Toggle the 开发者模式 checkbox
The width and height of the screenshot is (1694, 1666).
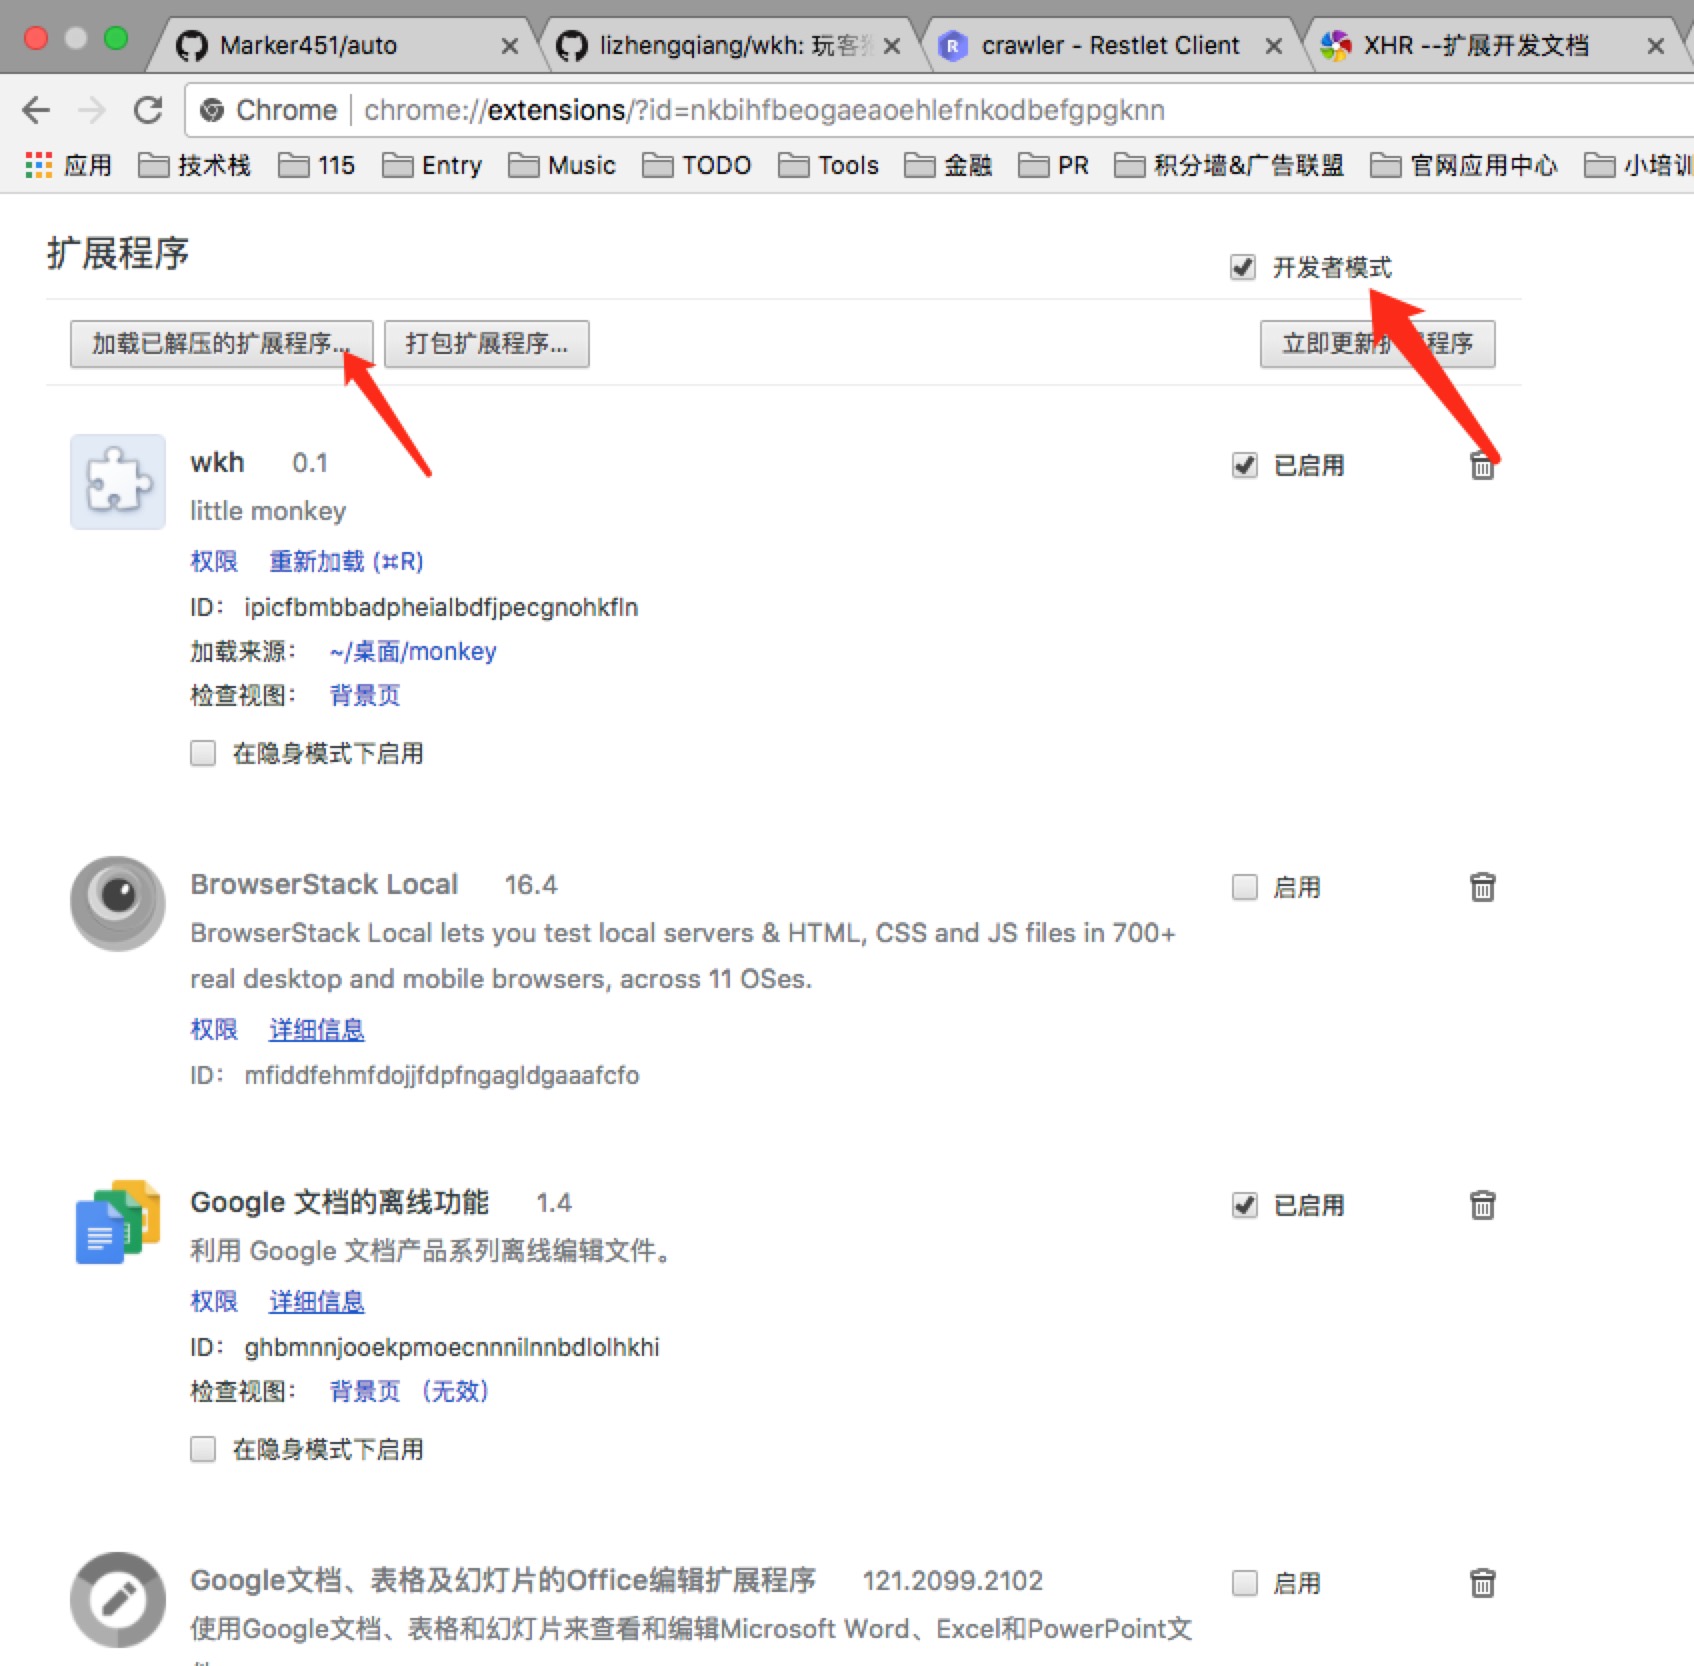(1243, 267)
